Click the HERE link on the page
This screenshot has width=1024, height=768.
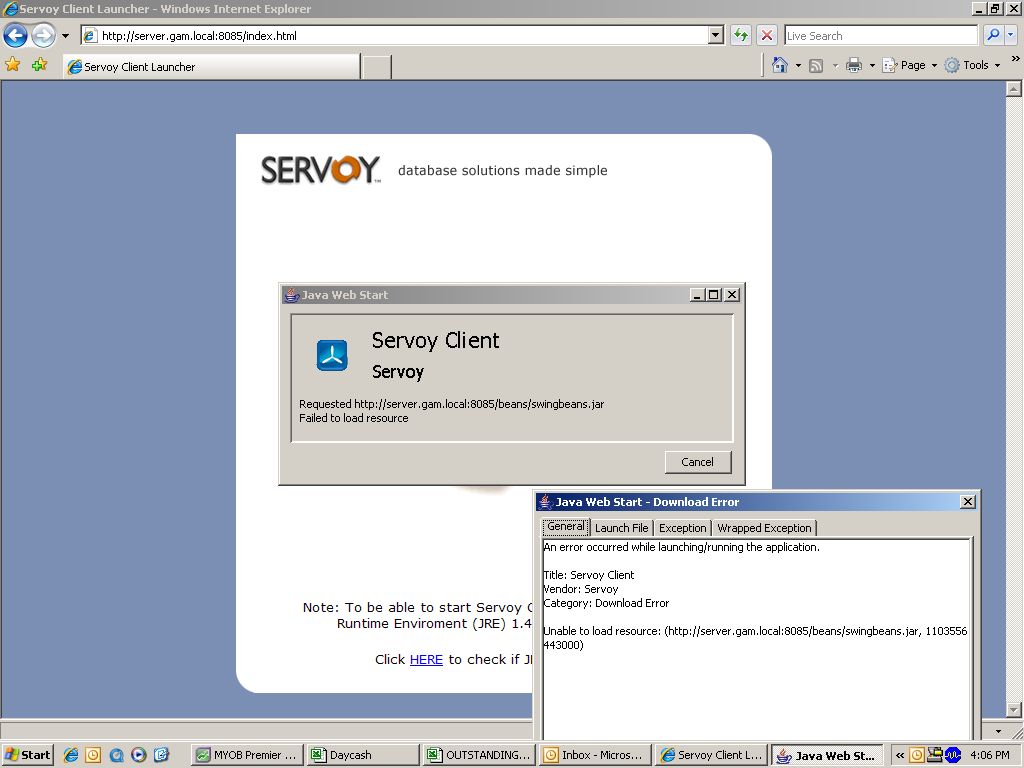426,660
